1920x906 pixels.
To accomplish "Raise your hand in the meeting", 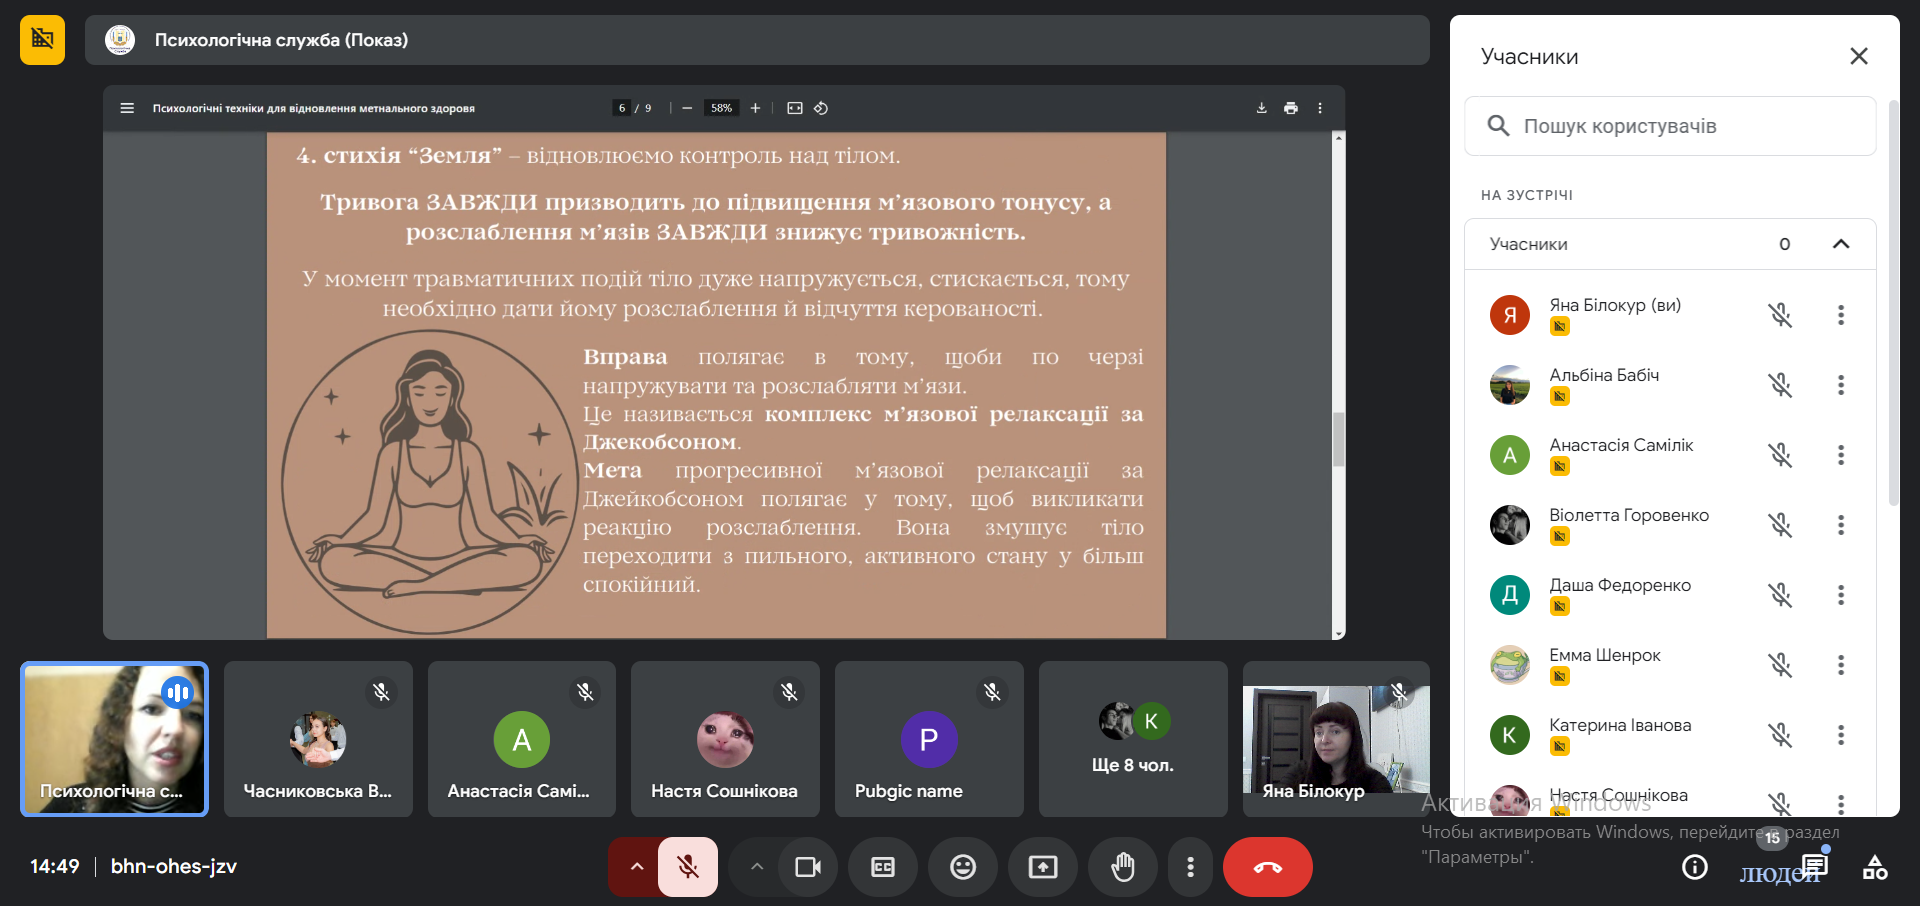I will coord(1122,867).
